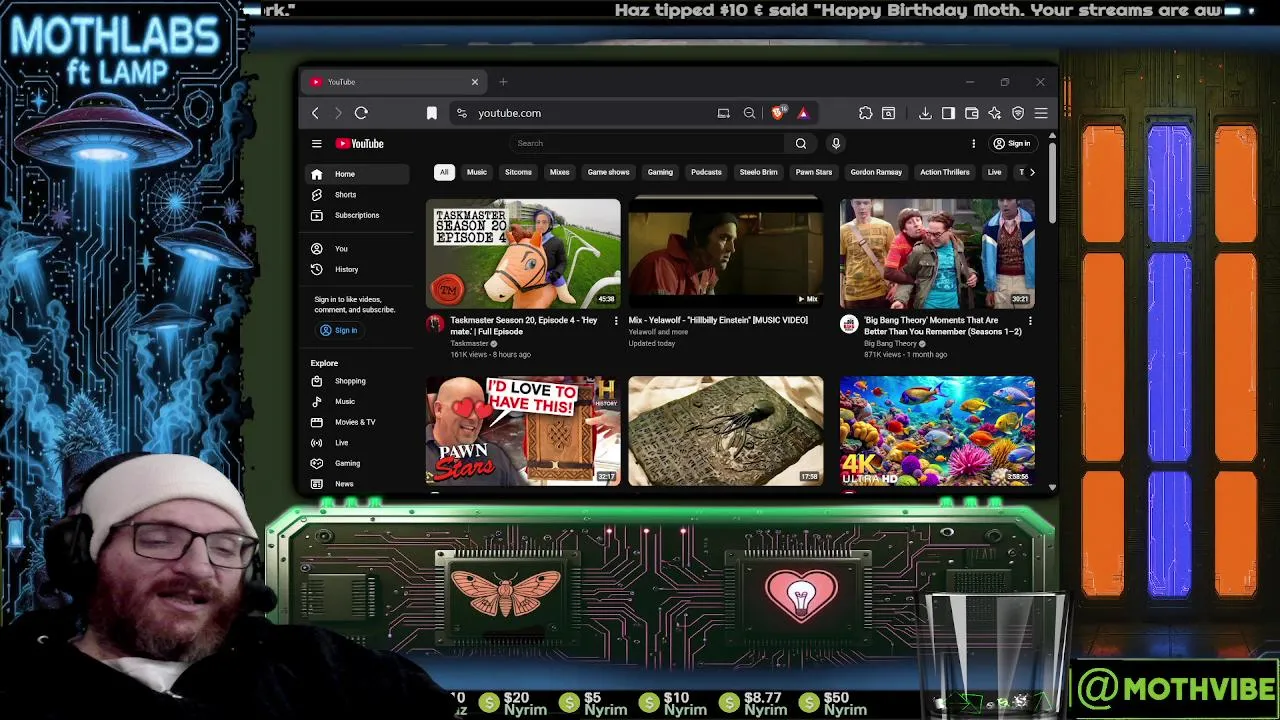
Task: Open the Big Bang Theory moments thumbnail
Action: pyautogui.click(x=937, y=253)
